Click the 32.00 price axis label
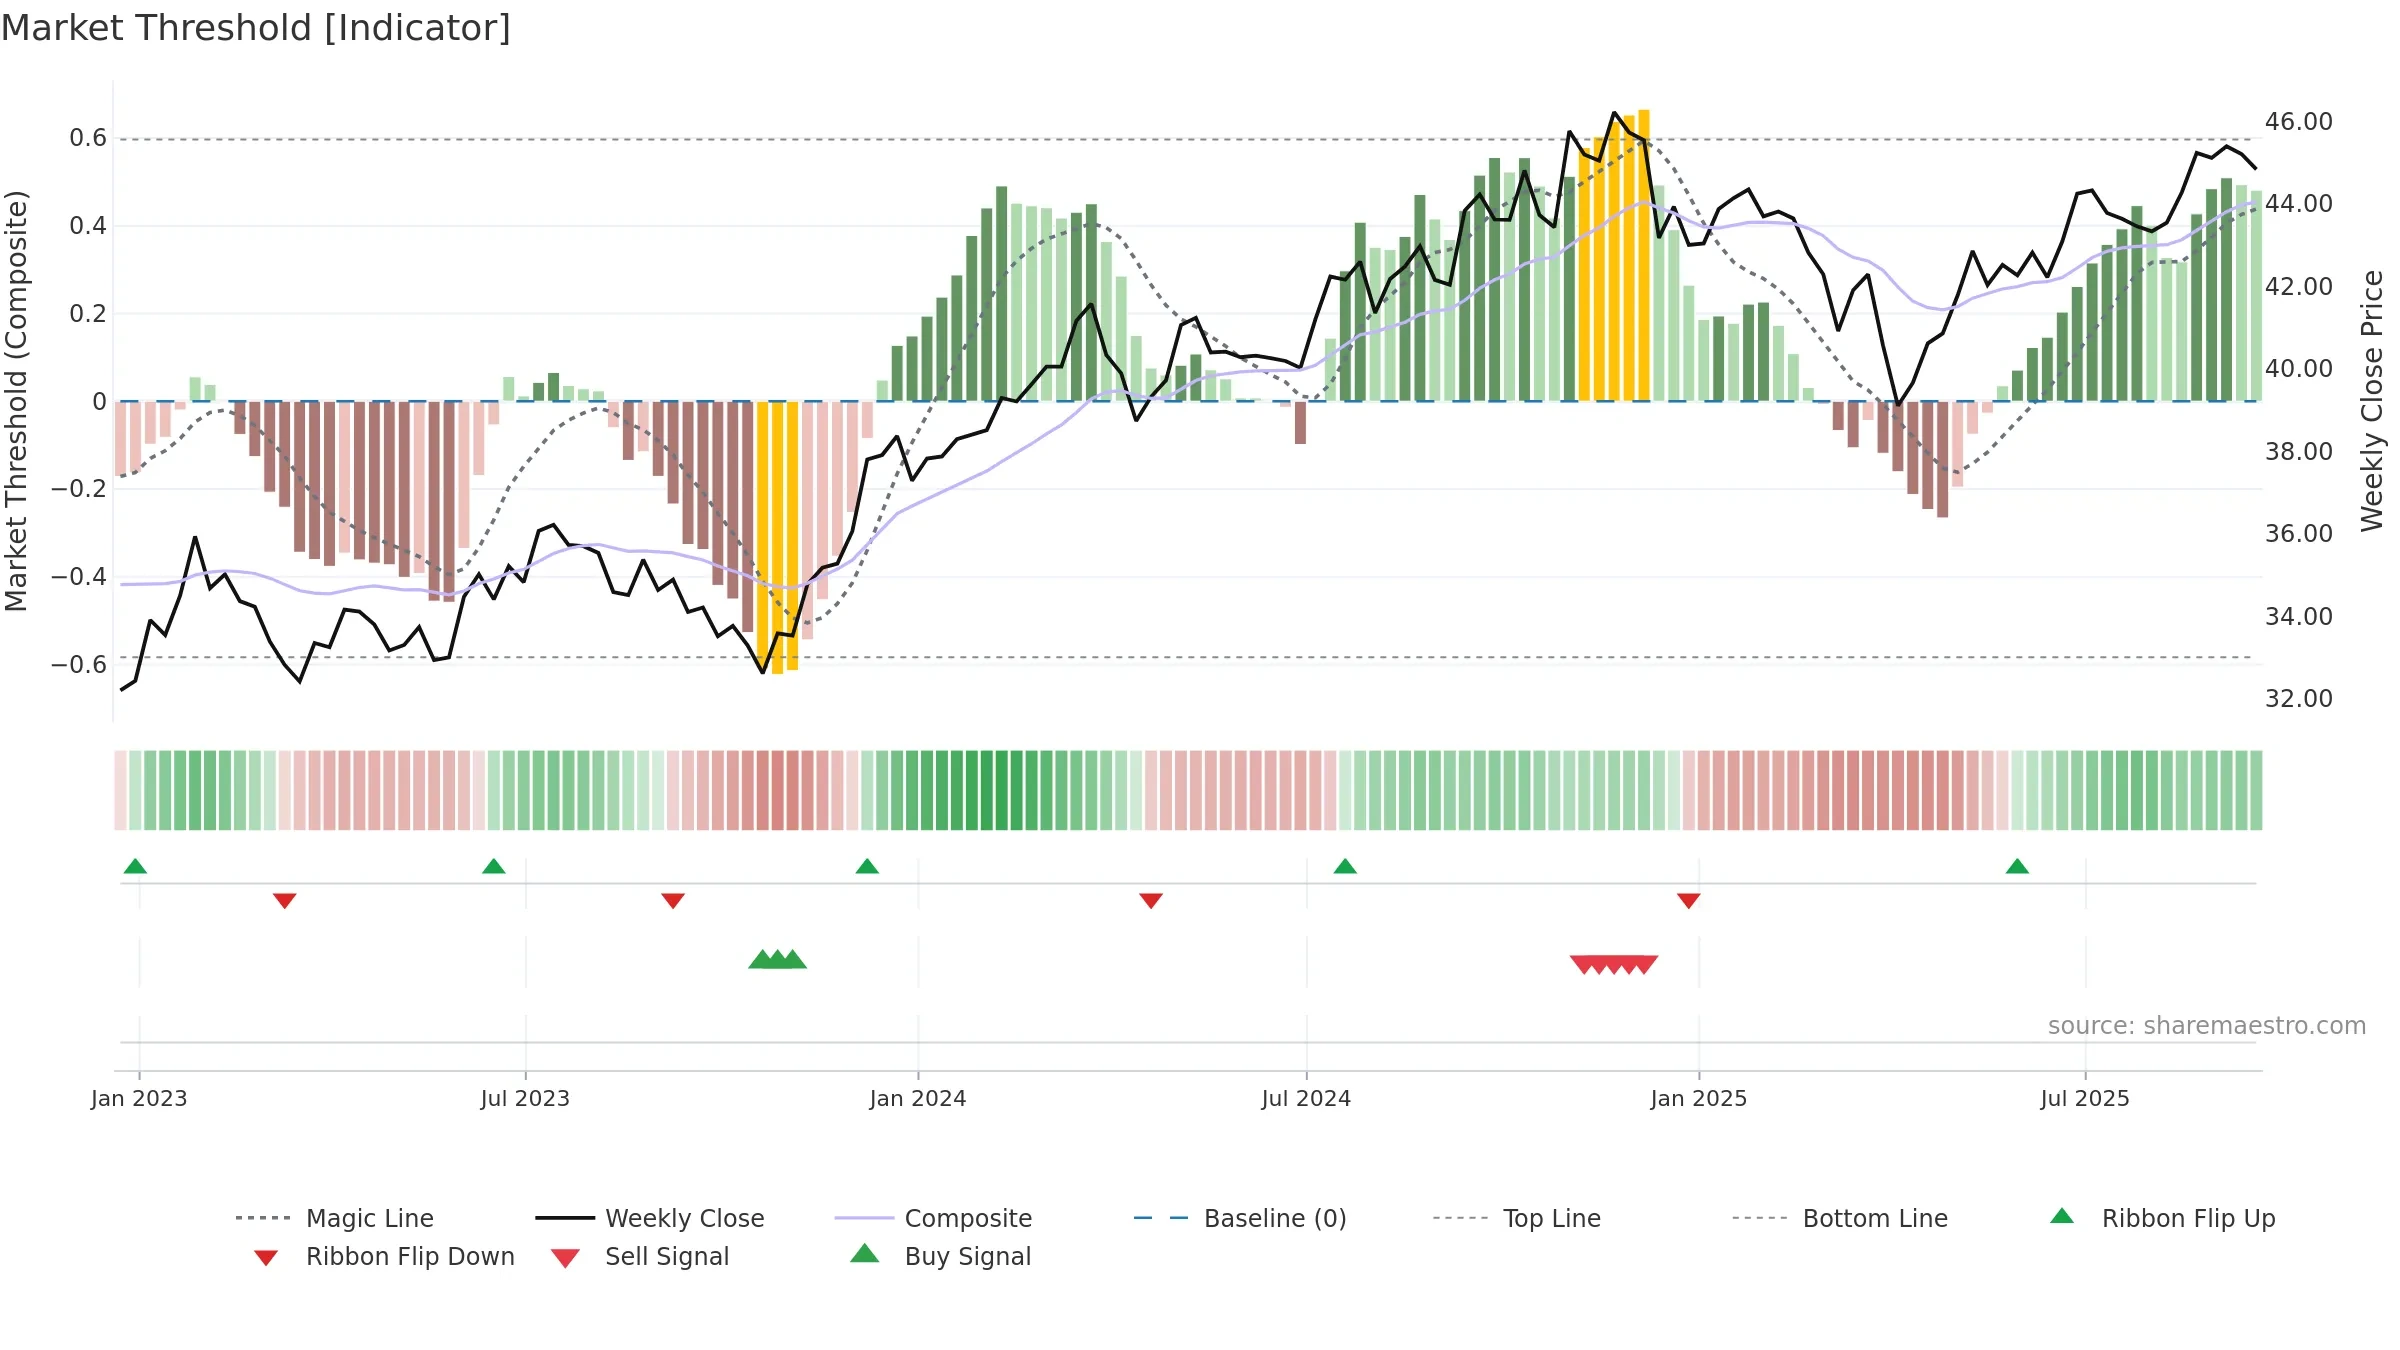This screenshot has width=2400, height=1350. [2299, 699]
